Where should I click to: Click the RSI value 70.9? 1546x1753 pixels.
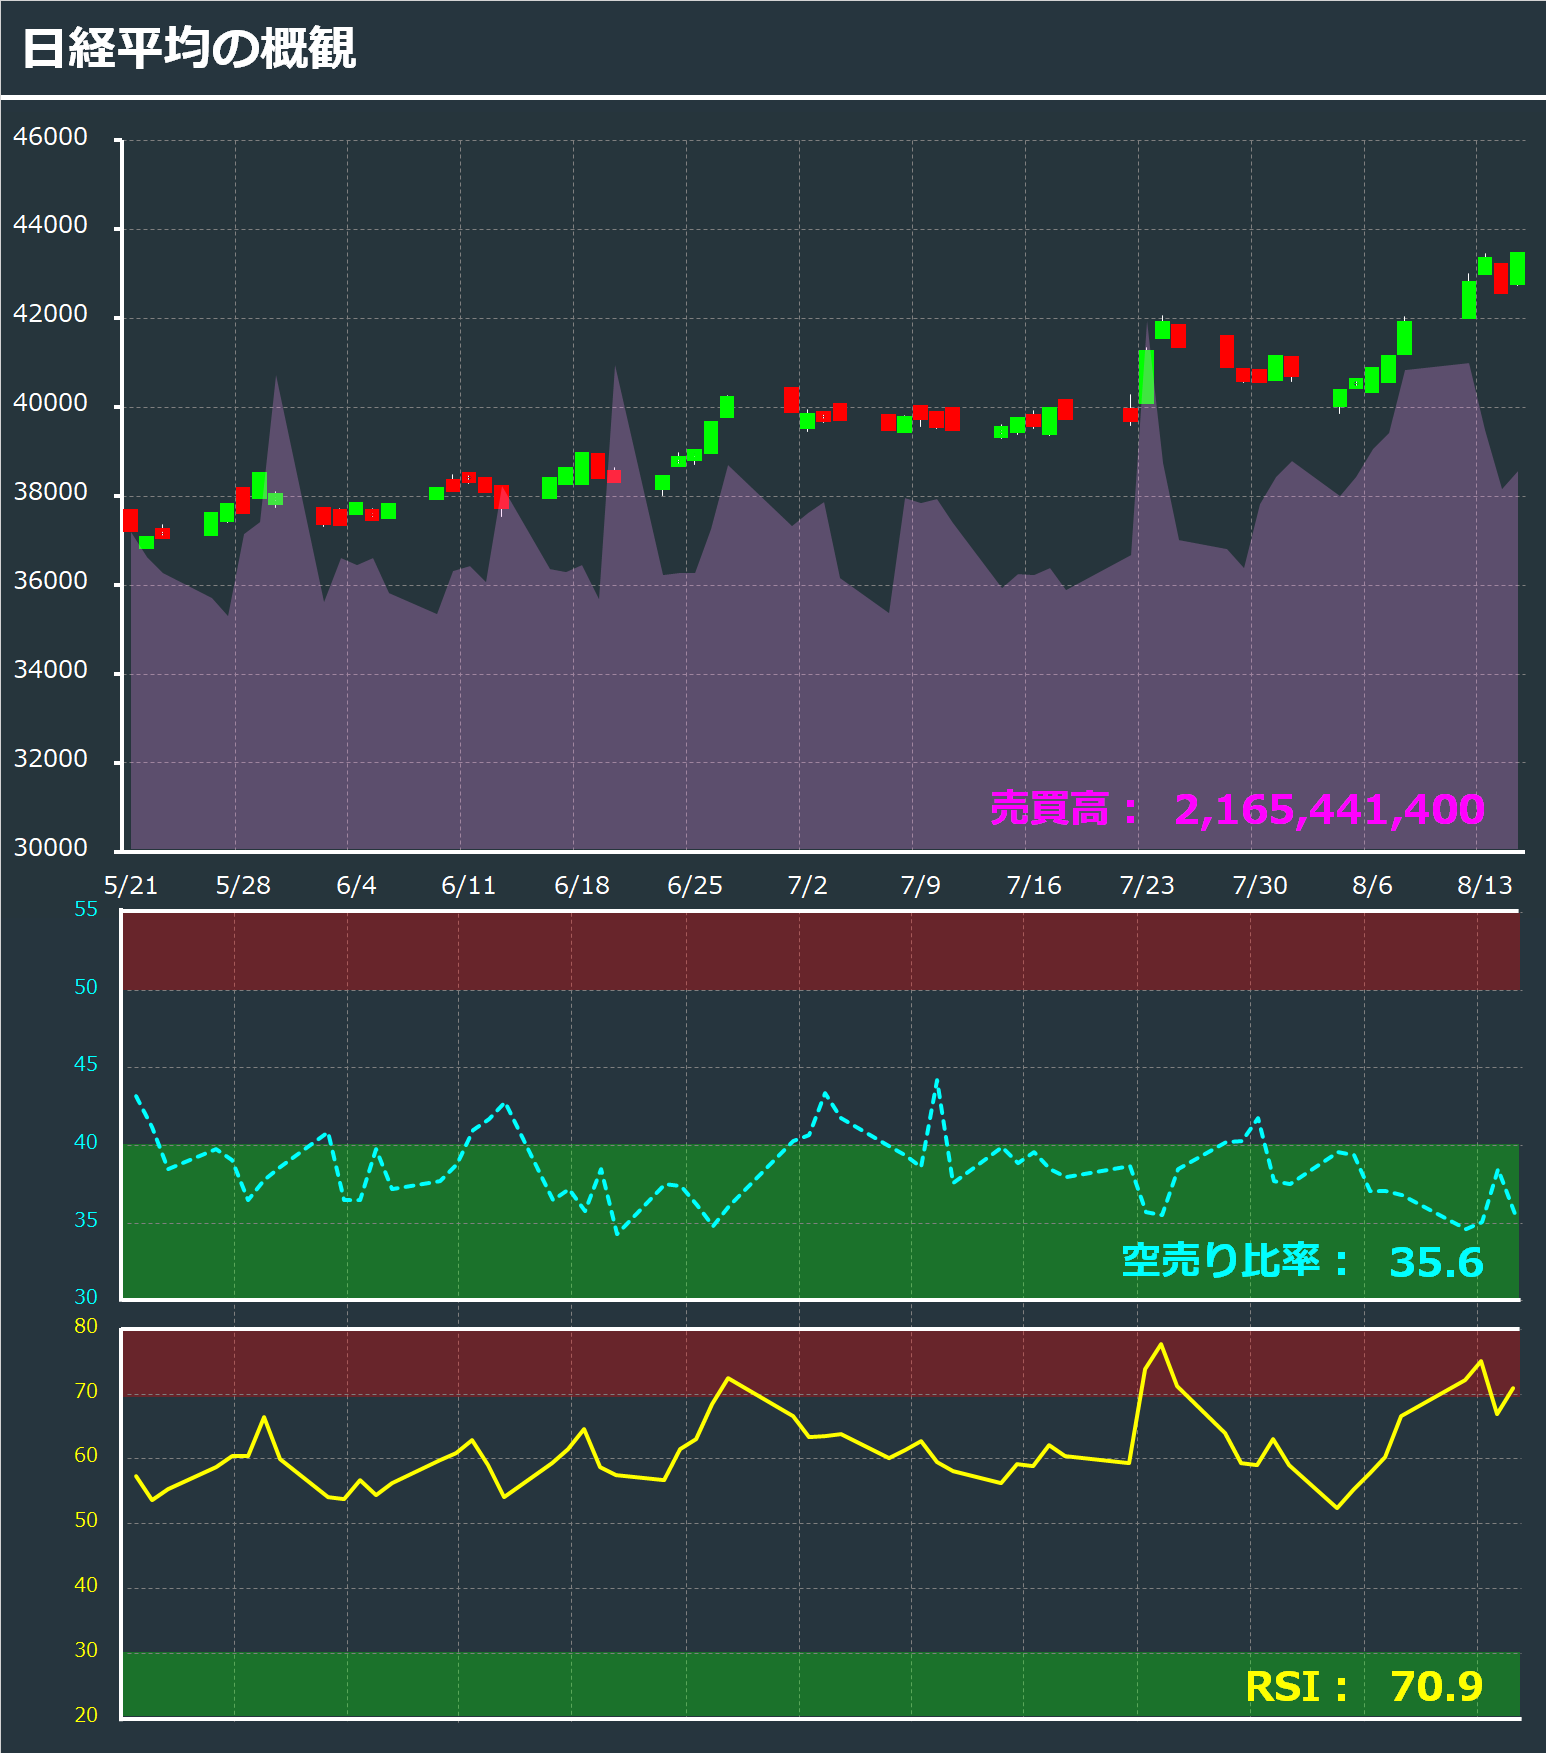point(1436,1686)
